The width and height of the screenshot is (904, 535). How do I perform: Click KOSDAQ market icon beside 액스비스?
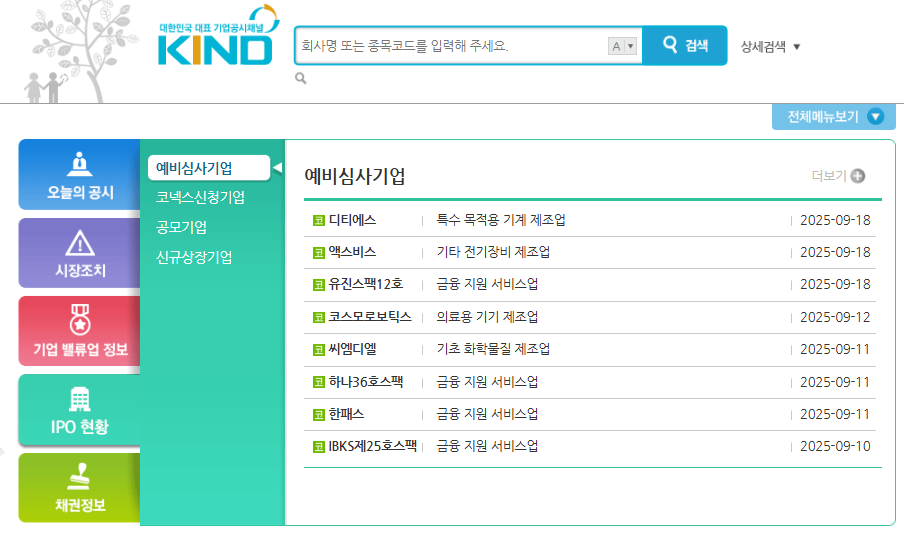(319, 253)
